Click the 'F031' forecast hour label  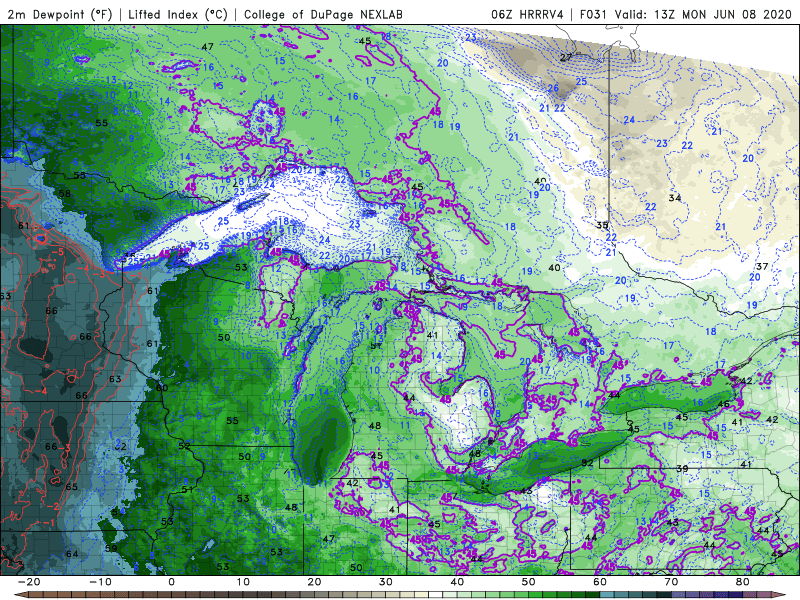[x=593, y=14]
